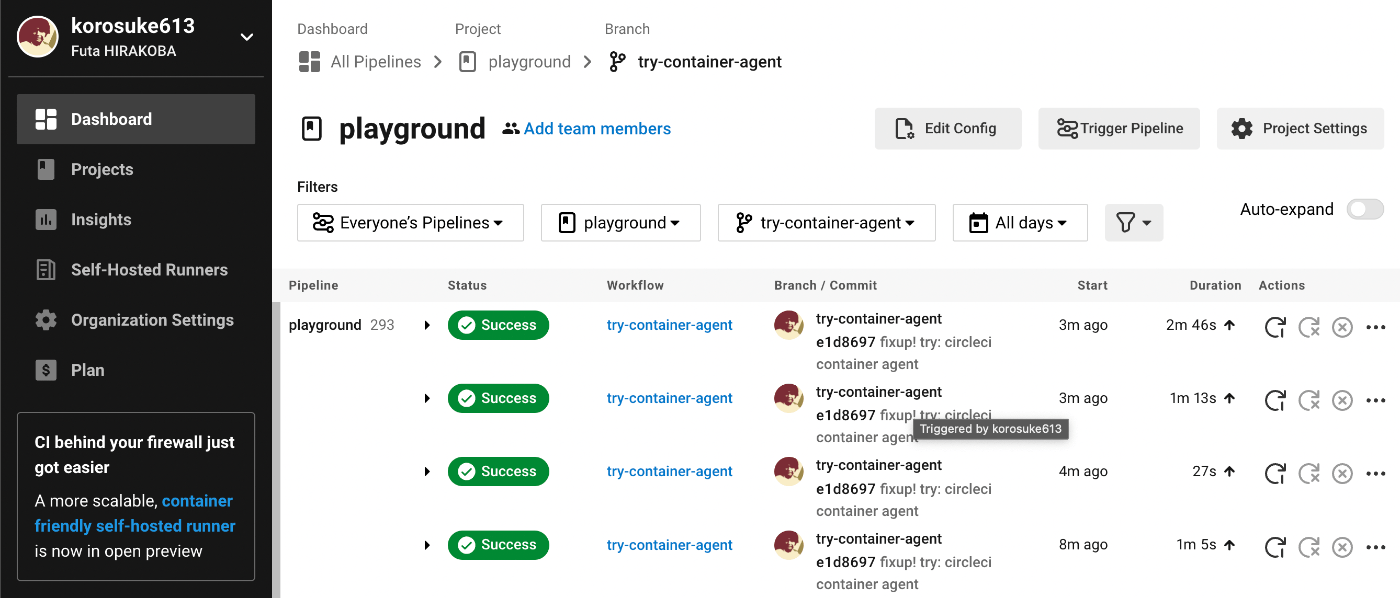Open the funnel filter dropdown
1400x598 pixels.
pos(1134,223)
